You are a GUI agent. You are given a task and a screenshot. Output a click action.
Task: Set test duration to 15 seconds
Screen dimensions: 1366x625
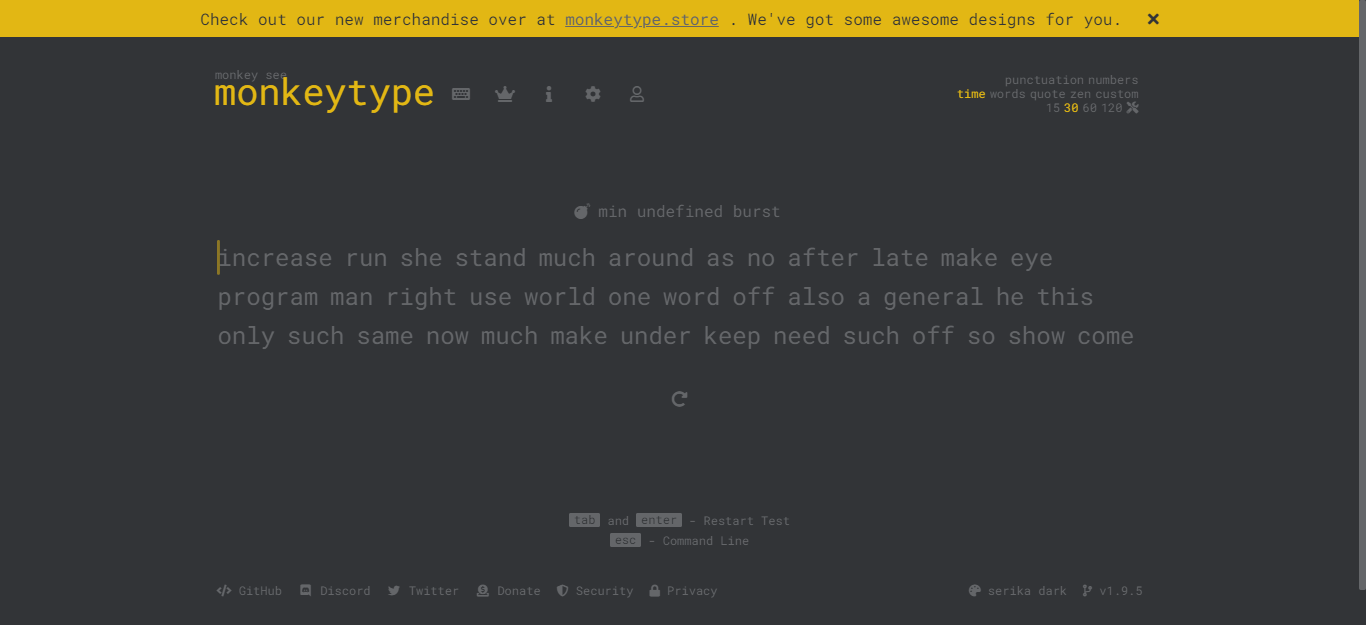1053,108
